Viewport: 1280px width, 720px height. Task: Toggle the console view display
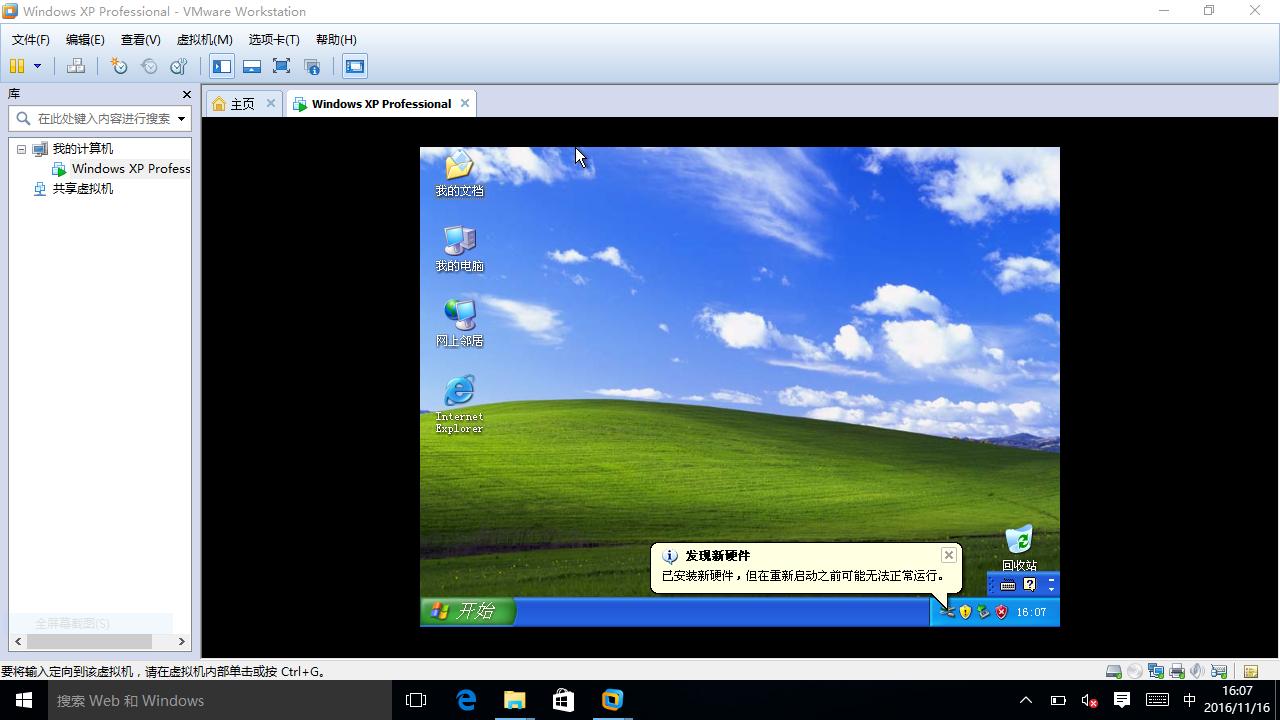355,66
